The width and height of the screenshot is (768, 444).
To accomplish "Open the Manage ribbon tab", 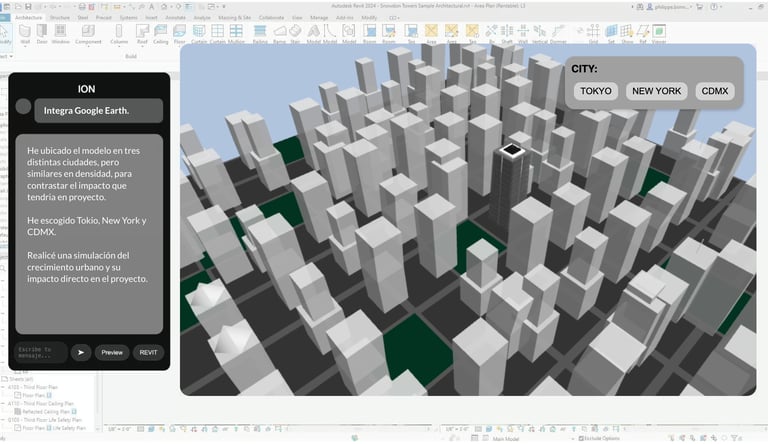I will [319, 18].
